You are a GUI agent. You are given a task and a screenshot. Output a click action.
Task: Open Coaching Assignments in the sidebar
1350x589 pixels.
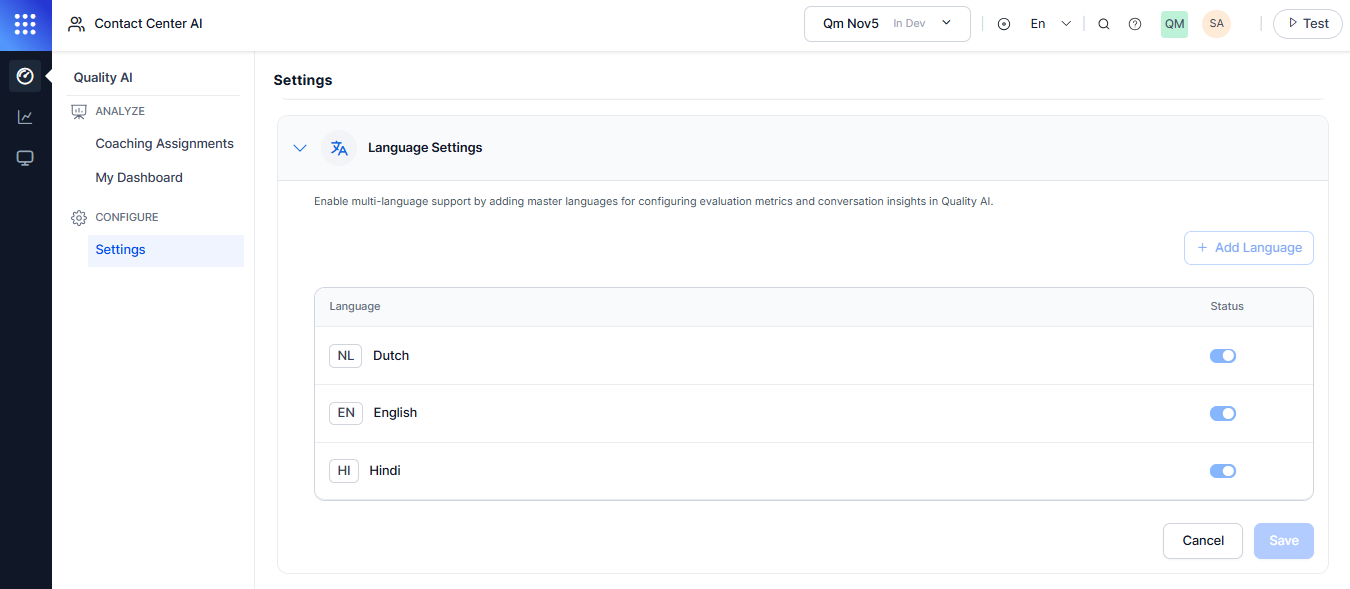164,143
